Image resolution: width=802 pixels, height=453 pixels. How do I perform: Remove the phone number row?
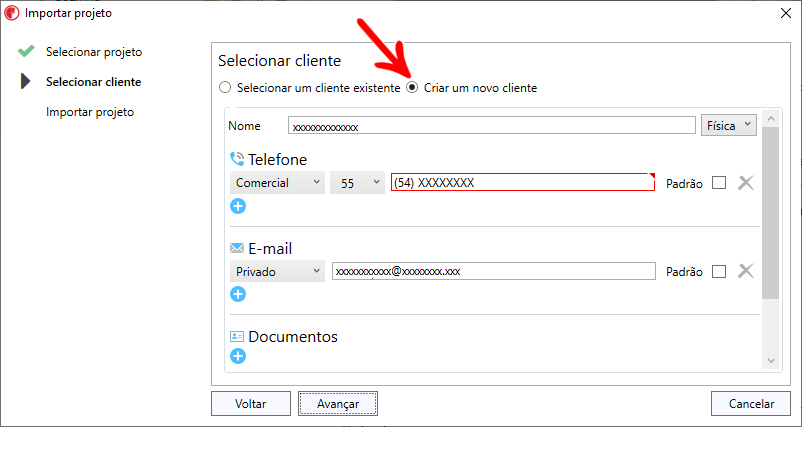(746, 183)
